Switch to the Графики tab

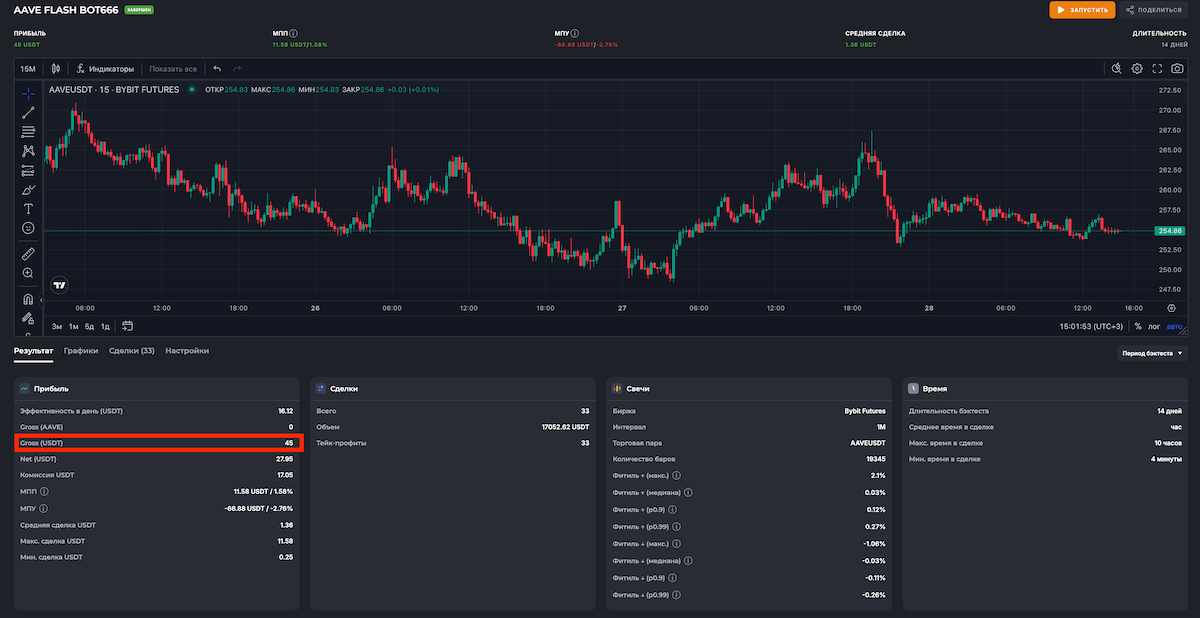pos(81,351)
